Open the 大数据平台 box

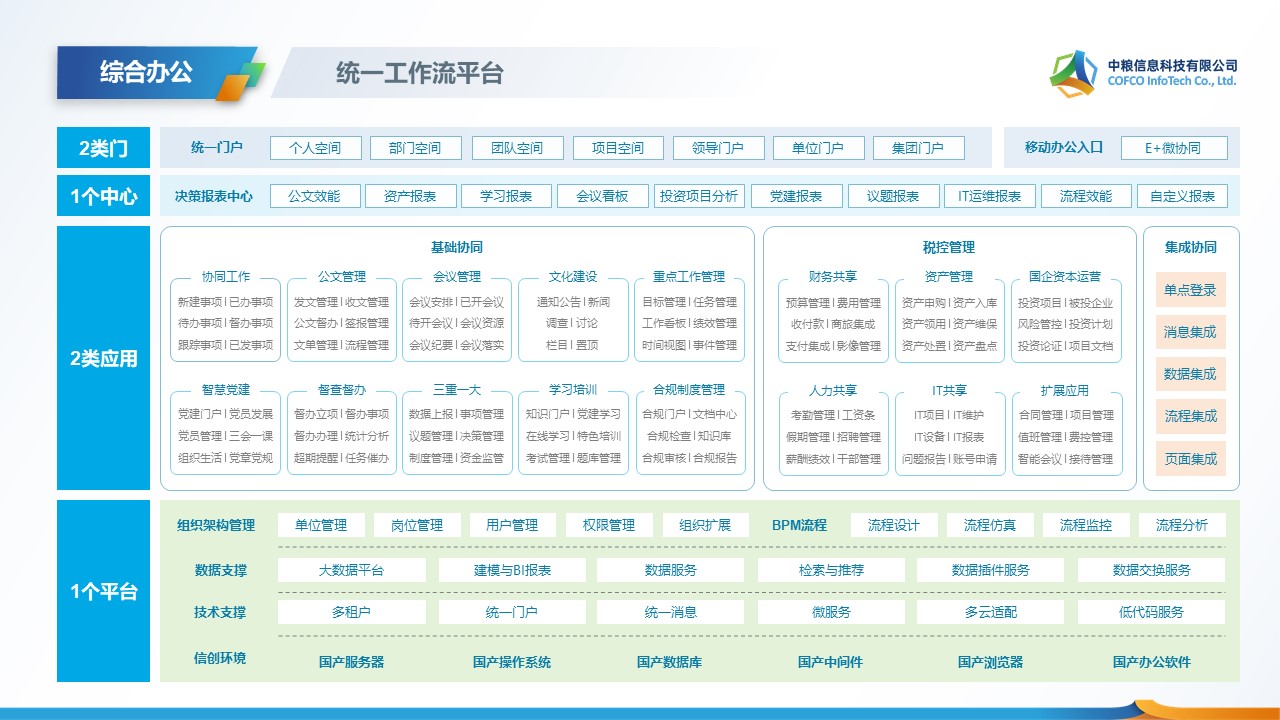point(351,570)
